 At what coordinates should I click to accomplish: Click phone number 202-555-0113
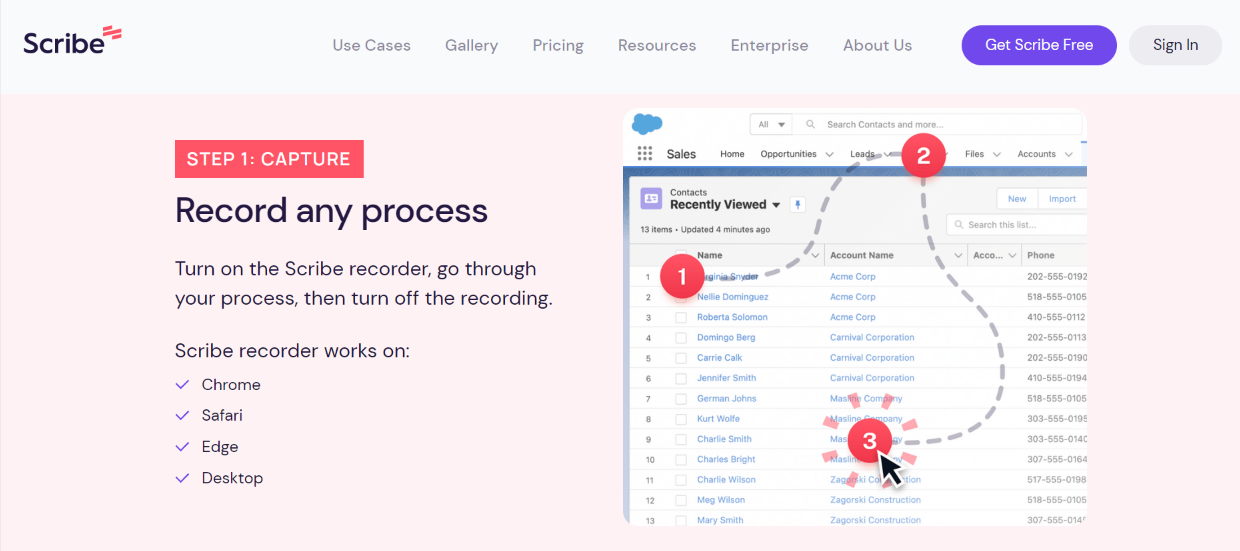[1056, 337]
